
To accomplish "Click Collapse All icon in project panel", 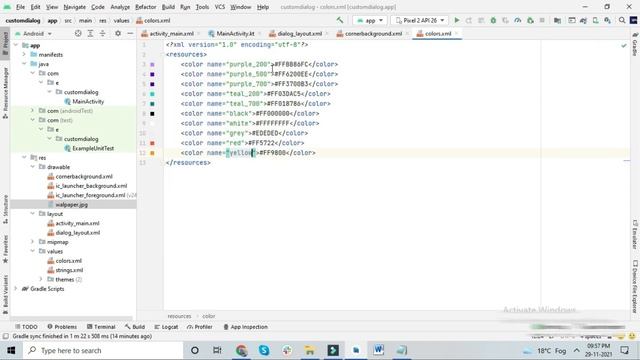I will (102, 33).
